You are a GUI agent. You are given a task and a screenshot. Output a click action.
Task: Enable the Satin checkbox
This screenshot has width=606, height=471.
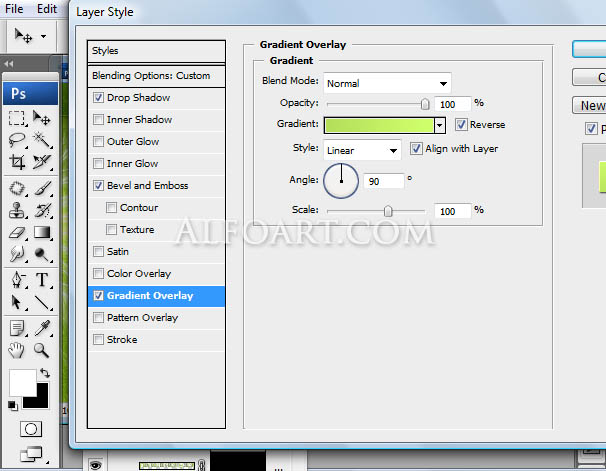[x=98, y=252]
